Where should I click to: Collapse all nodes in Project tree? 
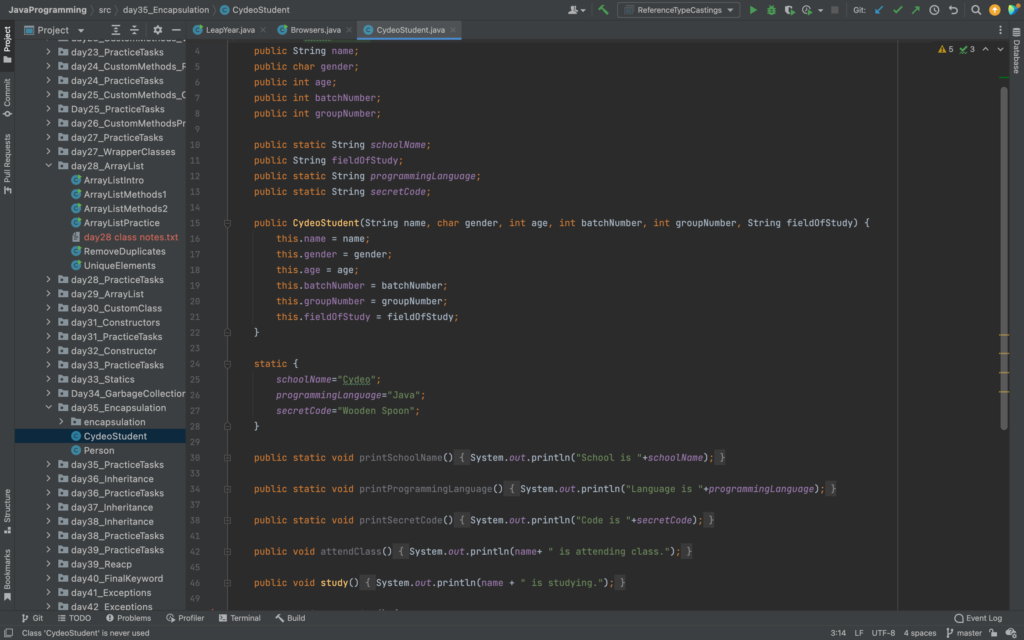tap(136, 30)
